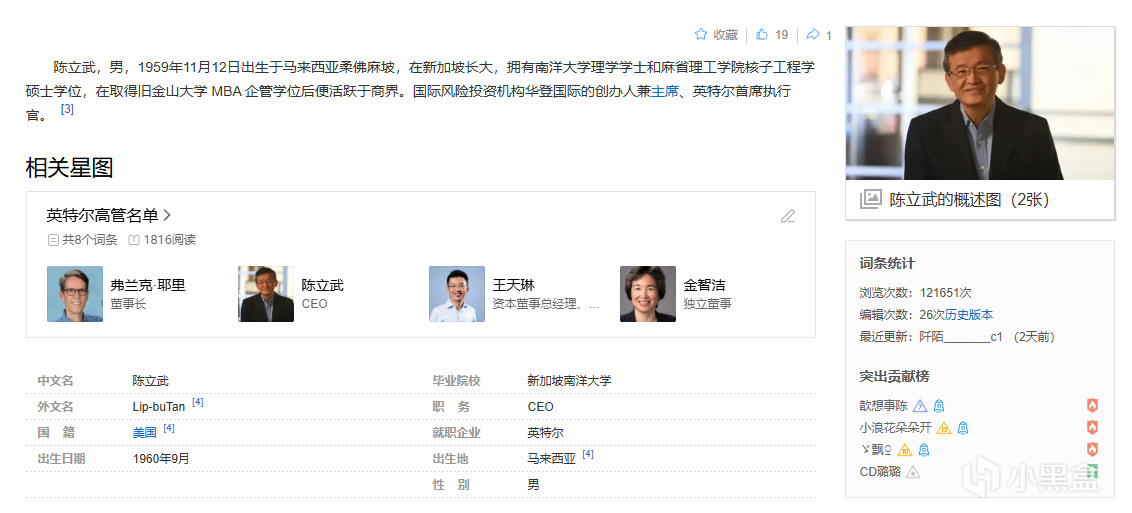Open 陈立武 CEO photo thumbnail in list
The width and height of the screenshot is (1132, 513).
(x=266, y=294)
